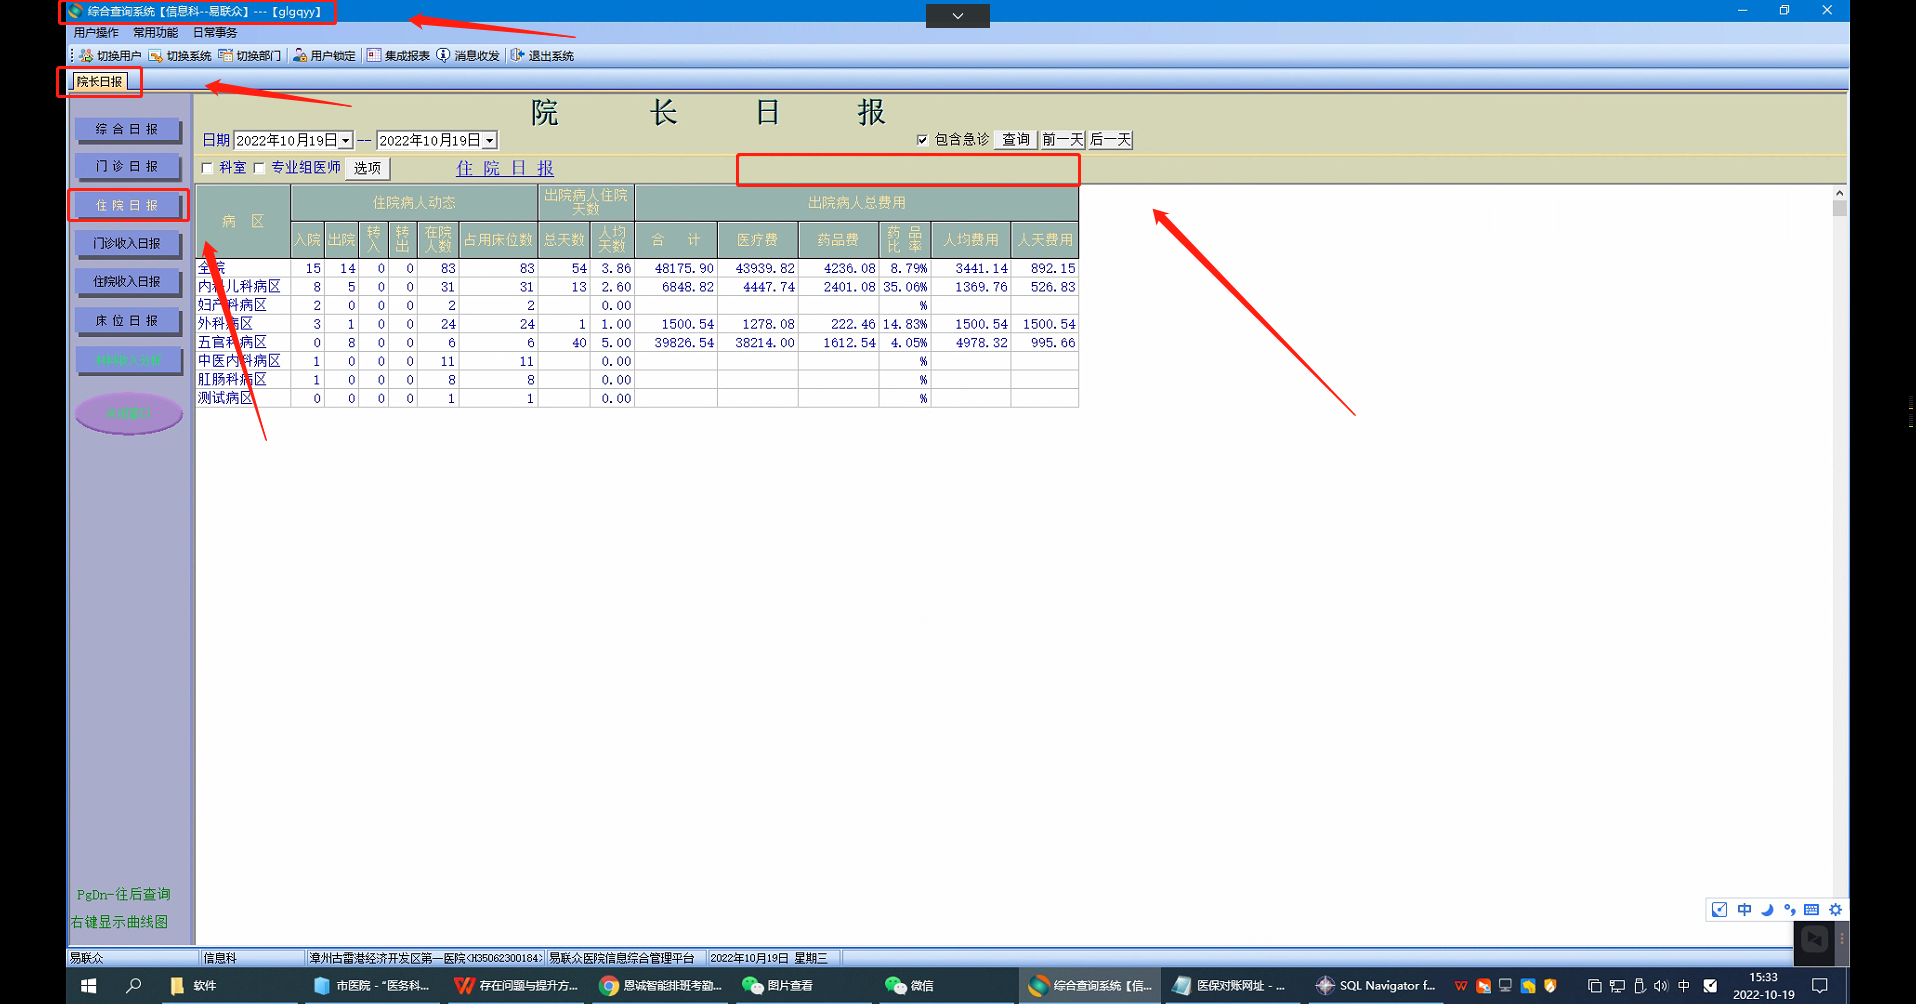The width and height of the screenshot is (1916, 1004).
Task: Click the taskbar search magnifier icon
Action: click(133, 986)
